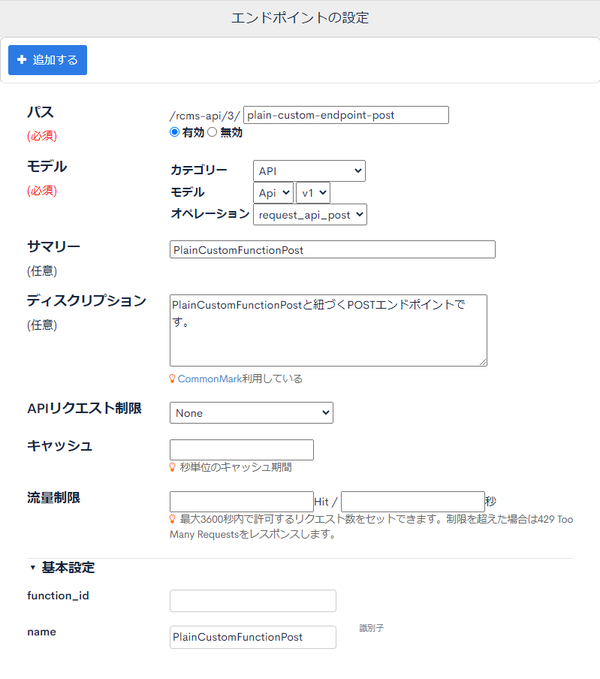Open the カテゴリー dropdown showing API
This screenshot has width=600, height=679.
(309, 171)
